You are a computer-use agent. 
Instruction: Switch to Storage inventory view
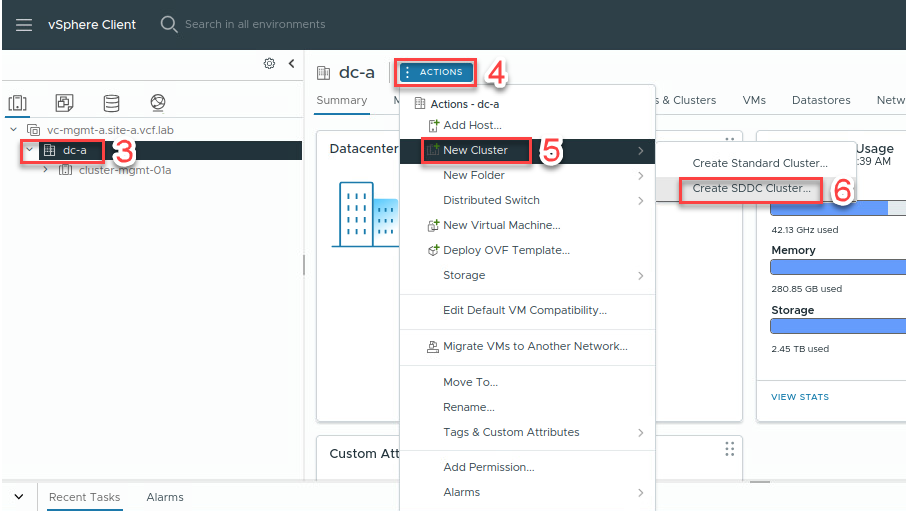(x=112, y=103)
